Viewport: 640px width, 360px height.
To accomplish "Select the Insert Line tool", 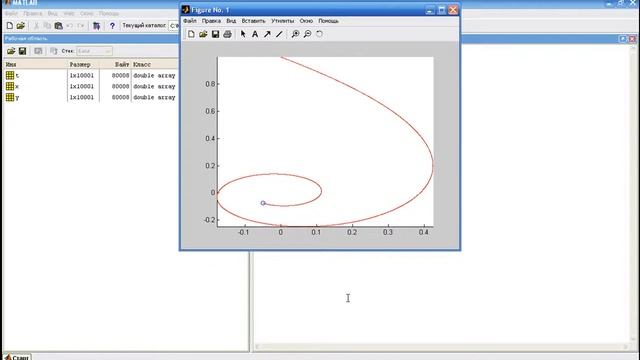I will (279, 34).
